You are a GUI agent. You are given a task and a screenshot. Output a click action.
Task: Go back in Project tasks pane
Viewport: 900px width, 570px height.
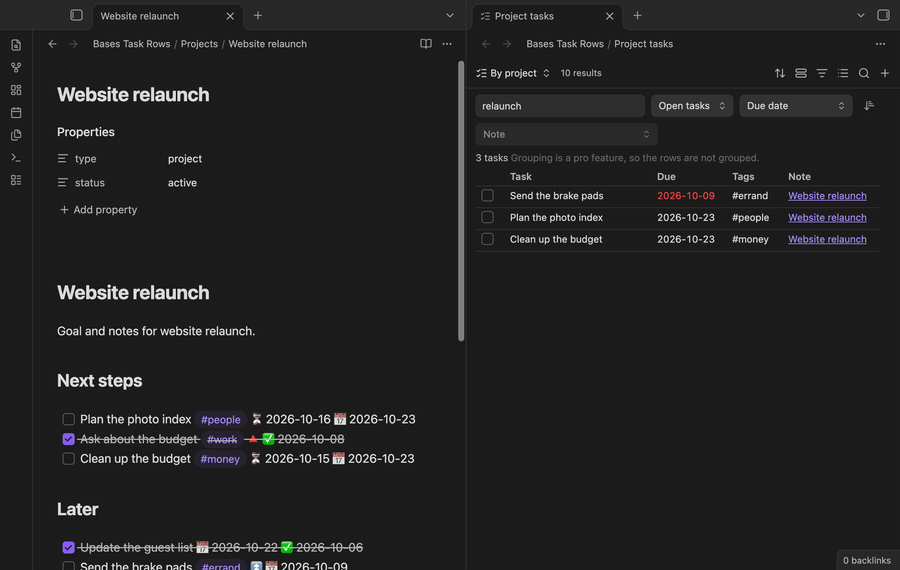point(486,44)
